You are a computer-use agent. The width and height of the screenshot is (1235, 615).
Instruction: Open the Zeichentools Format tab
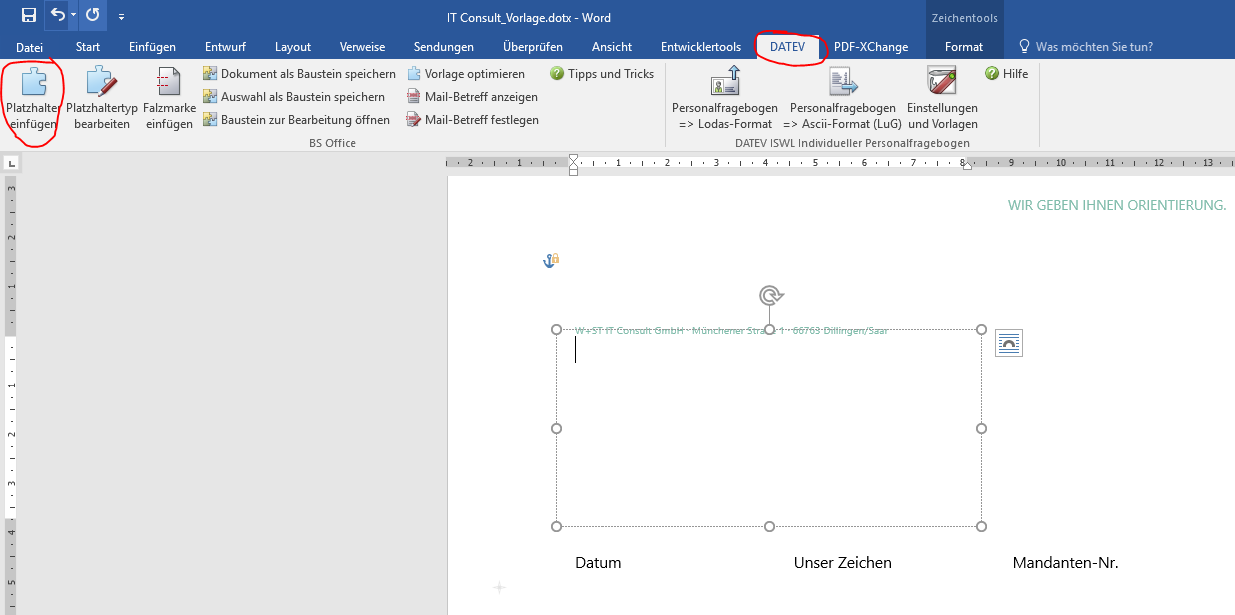964,47
